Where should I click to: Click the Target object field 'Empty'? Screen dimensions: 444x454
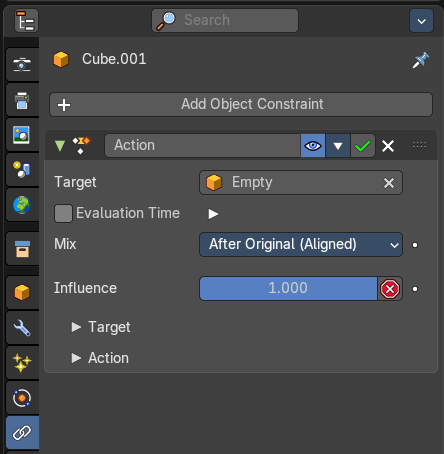pos(301,183)
